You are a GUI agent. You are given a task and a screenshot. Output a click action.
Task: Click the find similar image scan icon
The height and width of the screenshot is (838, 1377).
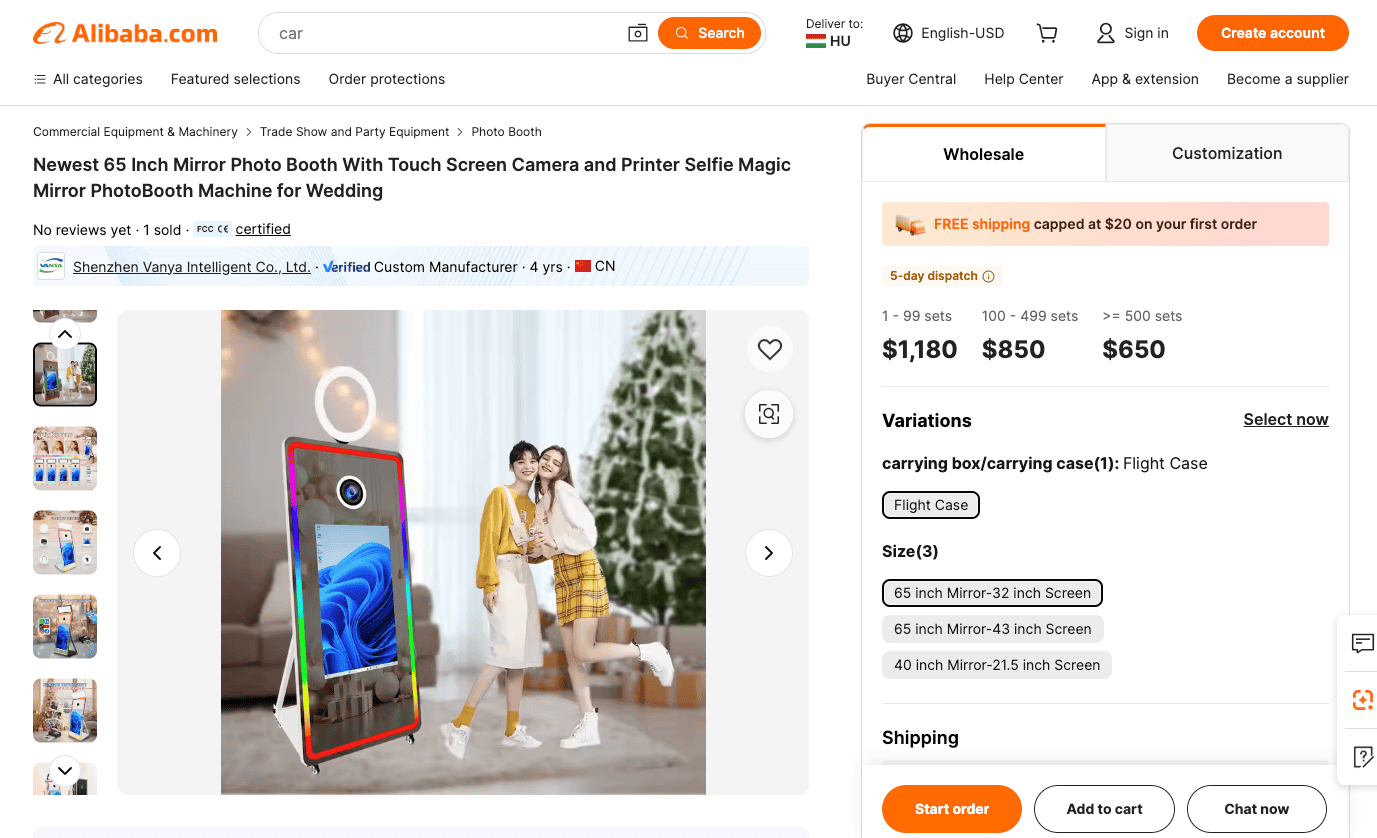coord(769,414)
